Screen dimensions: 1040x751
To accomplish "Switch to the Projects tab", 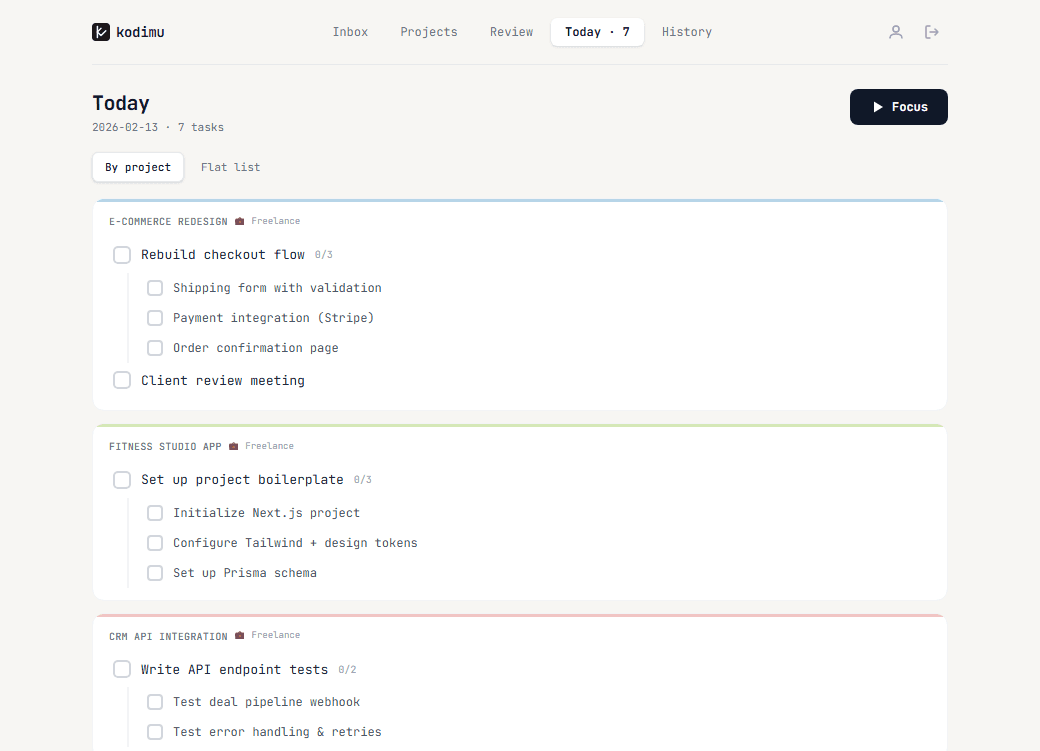I will (428, 31).
